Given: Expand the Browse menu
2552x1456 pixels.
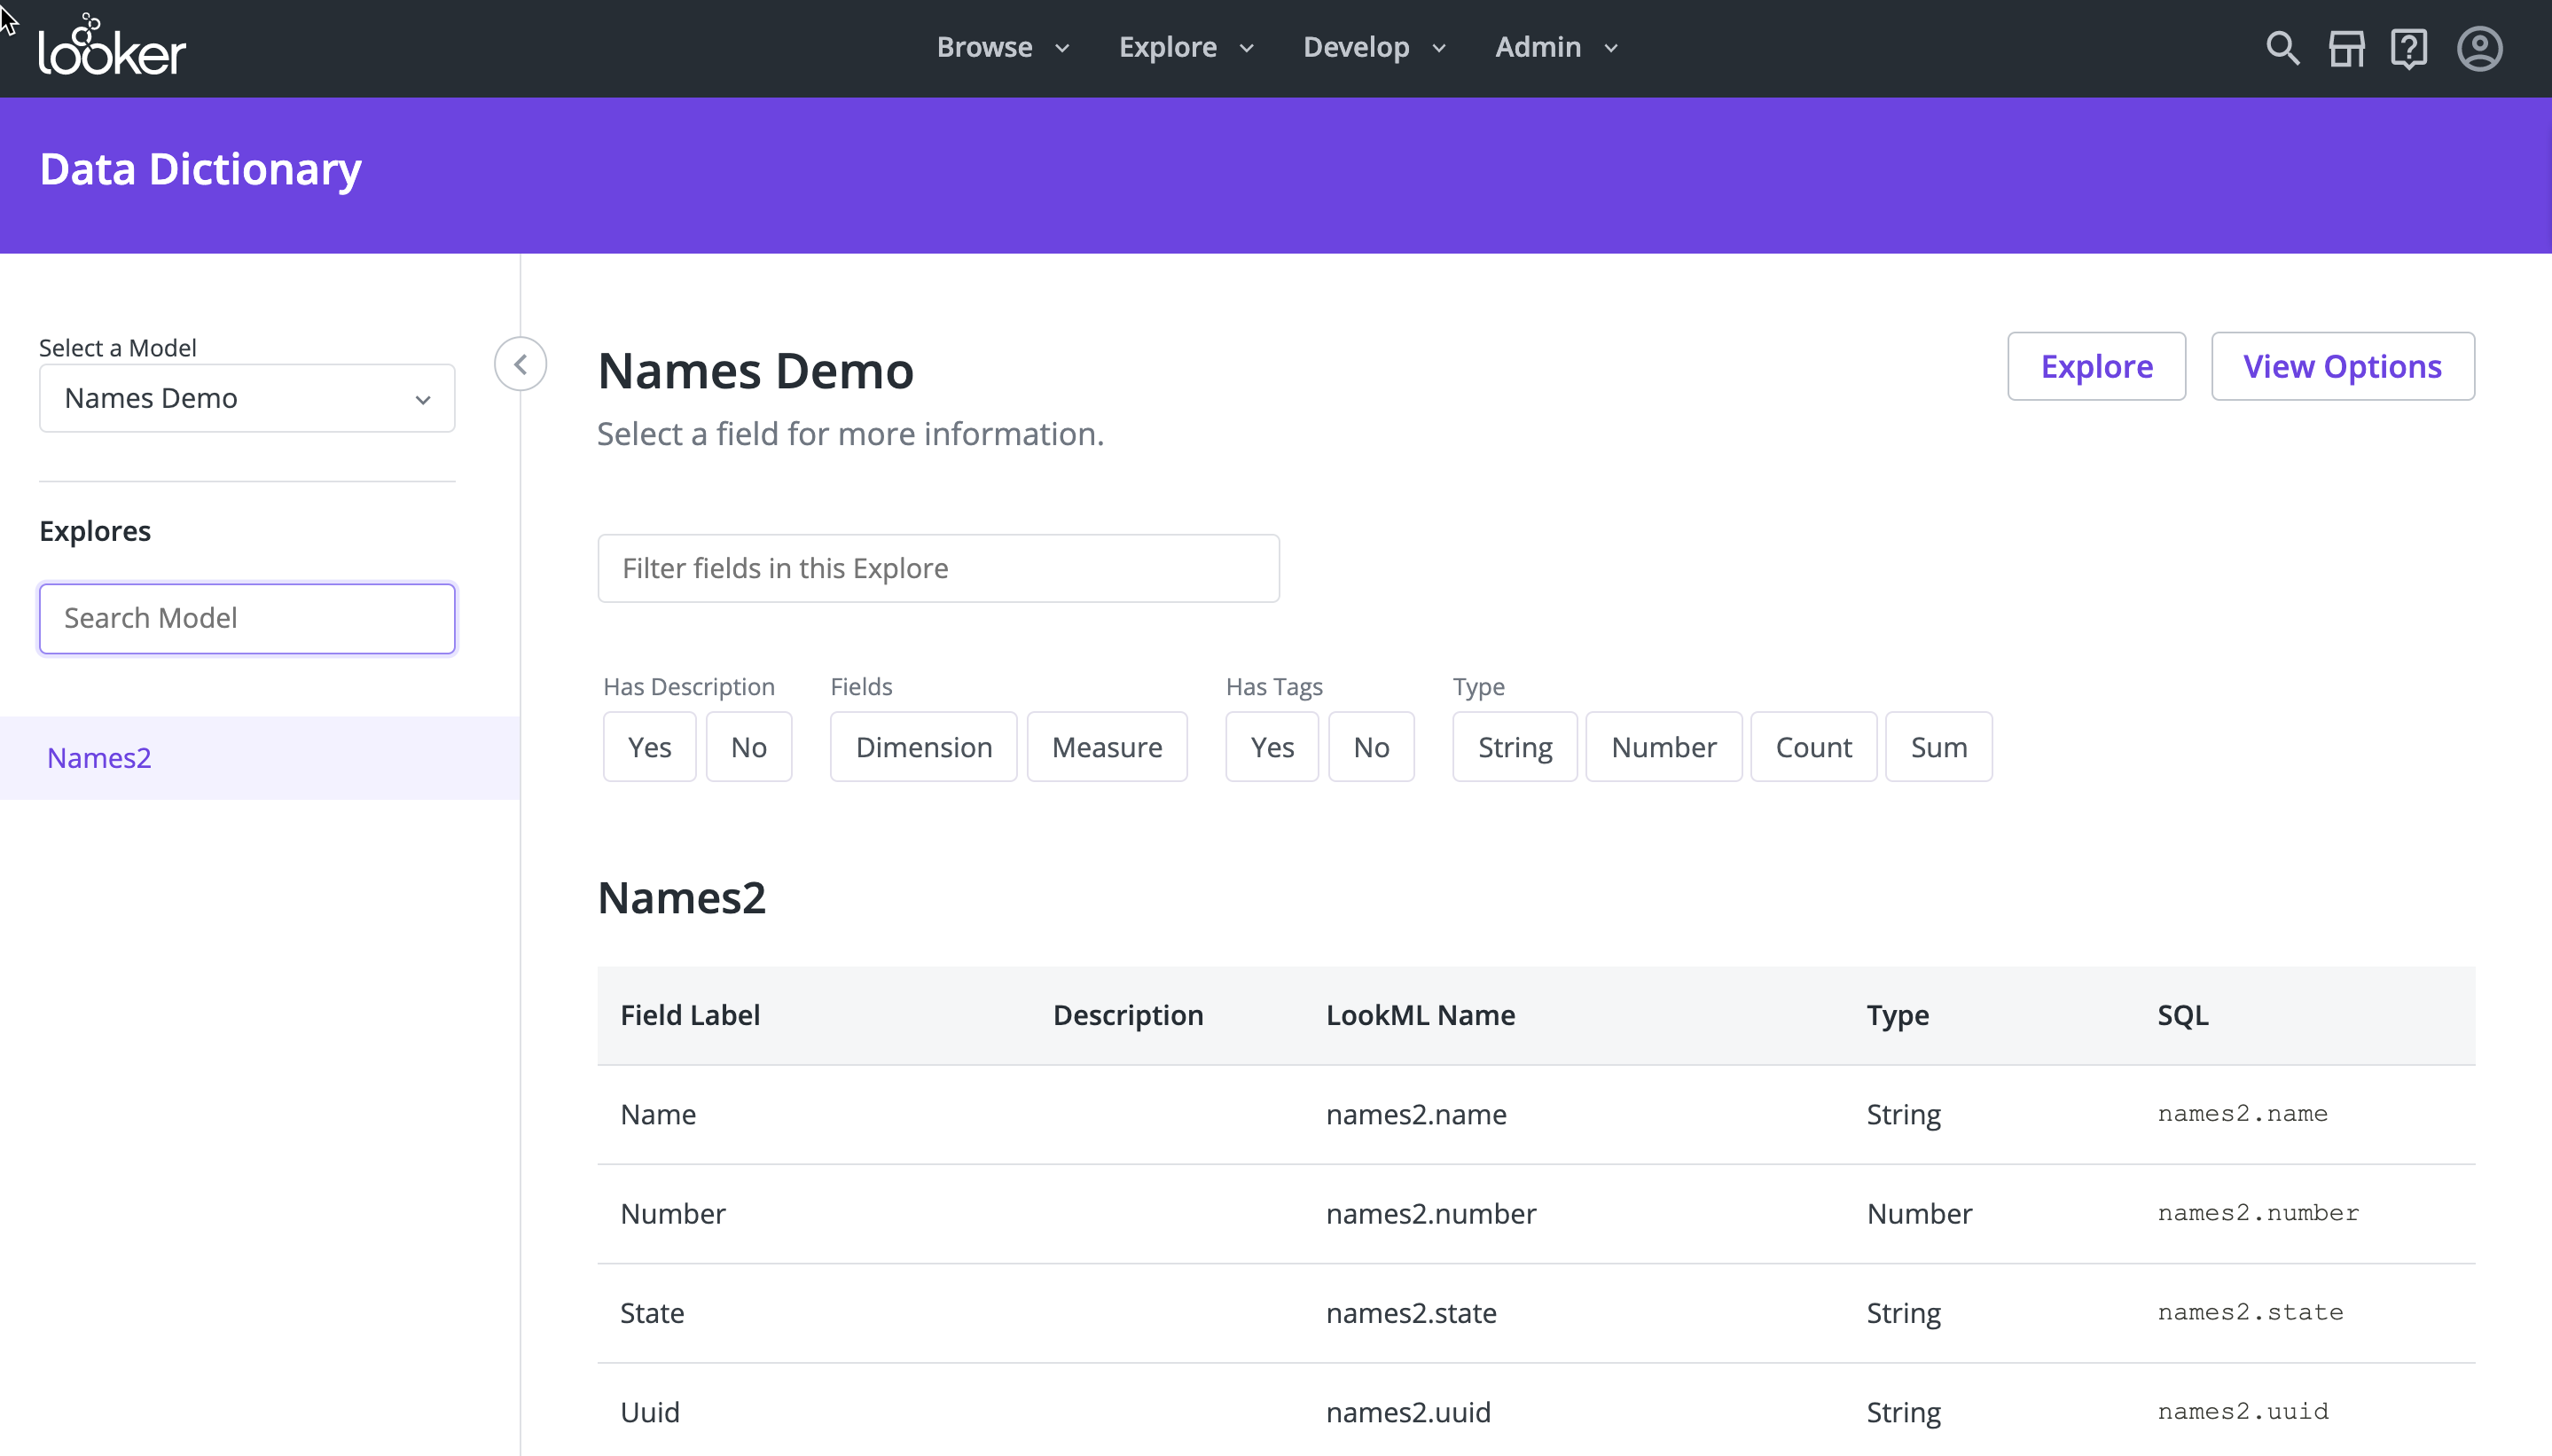Looking at the screenshot, I should [1002, 47].
